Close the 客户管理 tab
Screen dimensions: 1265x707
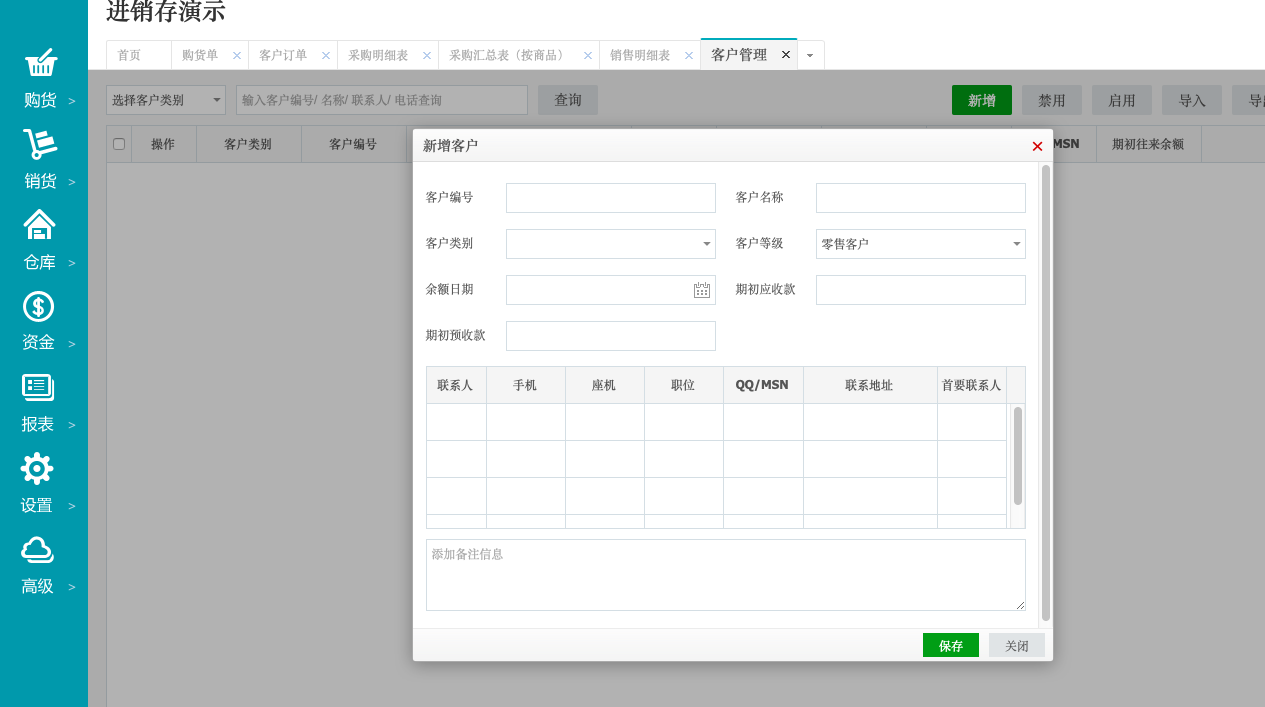coord(786,55)
